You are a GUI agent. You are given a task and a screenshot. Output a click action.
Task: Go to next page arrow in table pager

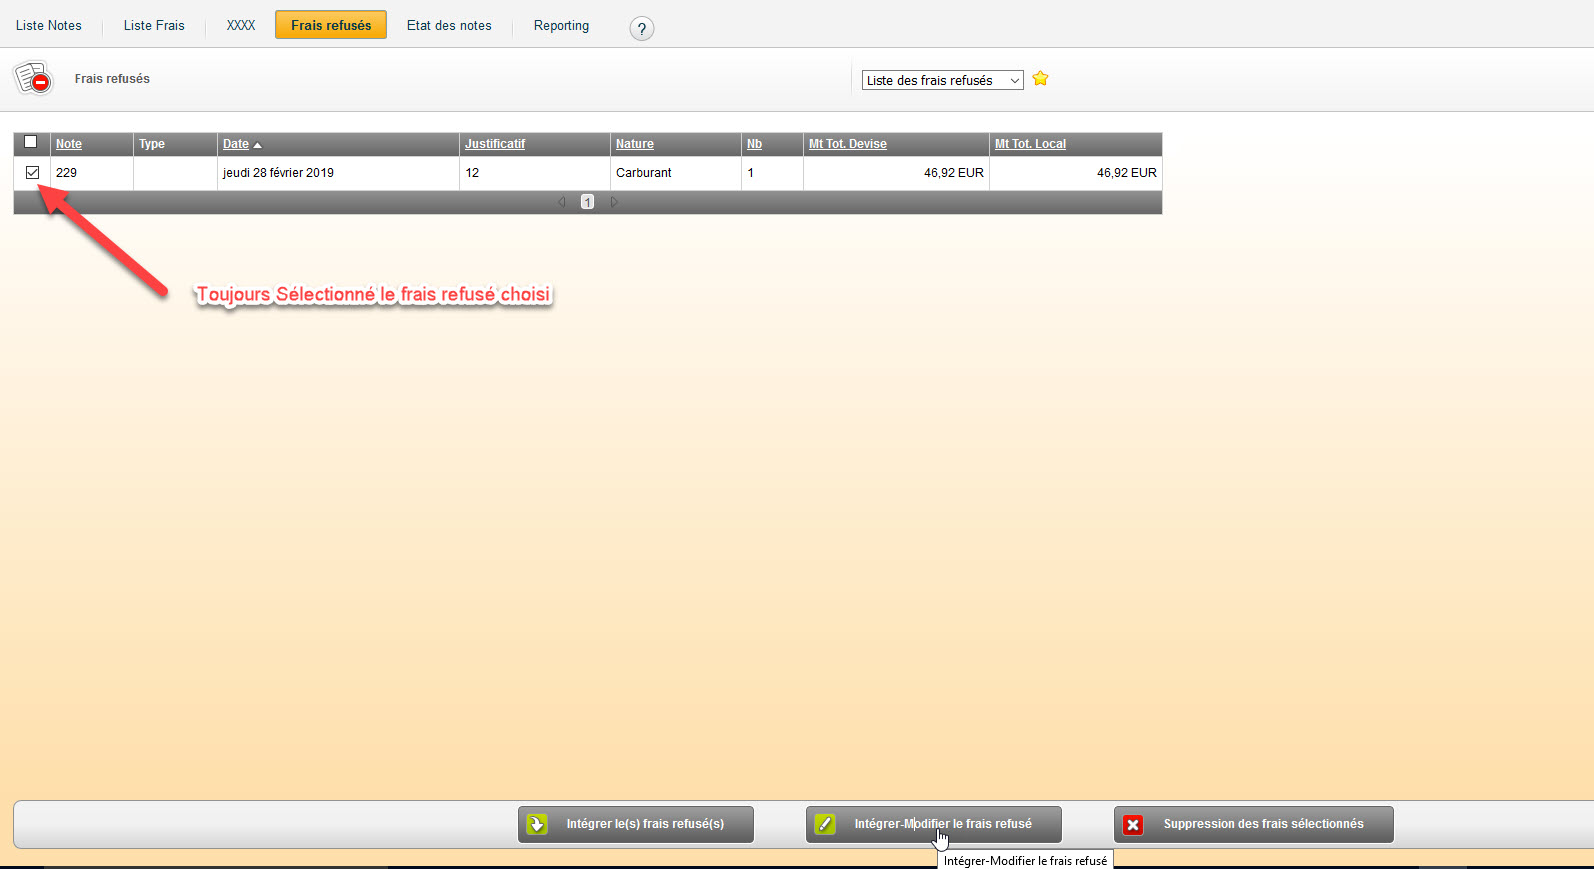coord(614,202)
